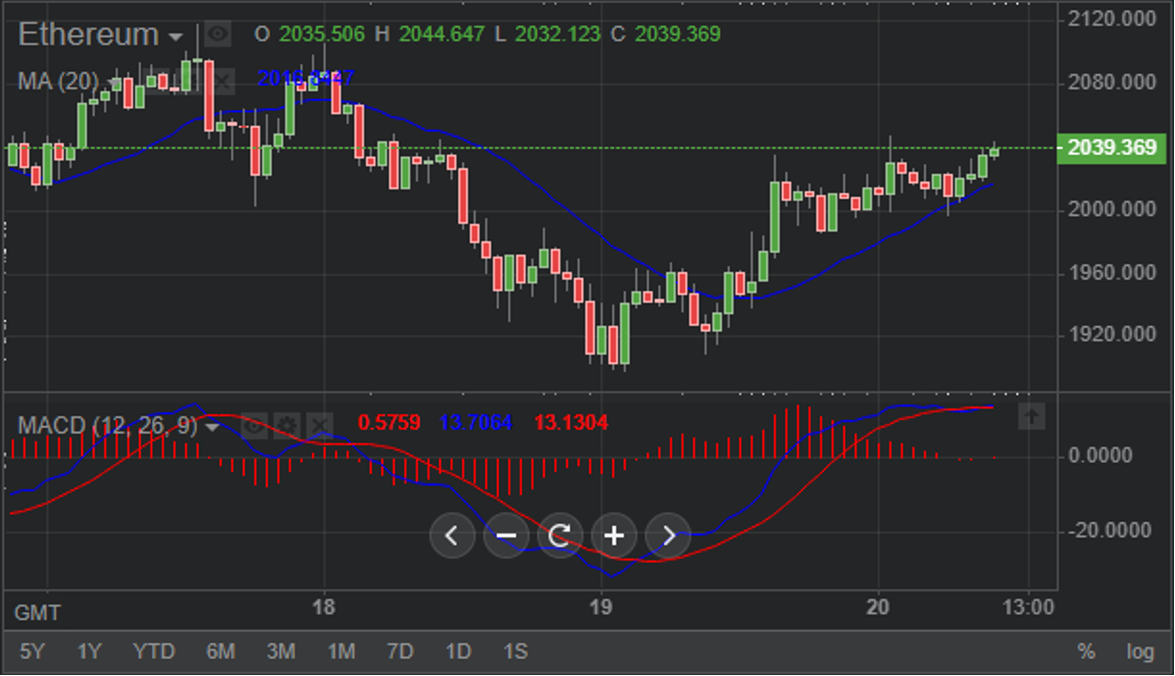Enable percentage scale with the % button
The width and height of the screenshot is (1175, 676).
click(x=1087, y=651)
